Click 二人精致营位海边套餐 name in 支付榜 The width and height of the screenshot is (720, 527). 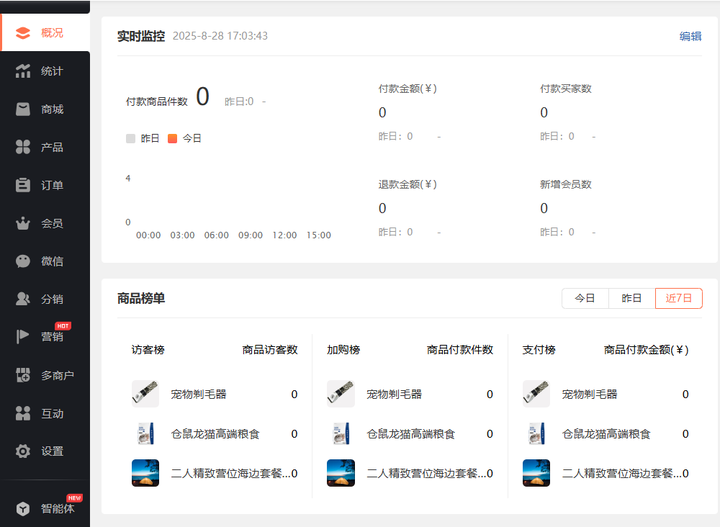click(622, 473)
